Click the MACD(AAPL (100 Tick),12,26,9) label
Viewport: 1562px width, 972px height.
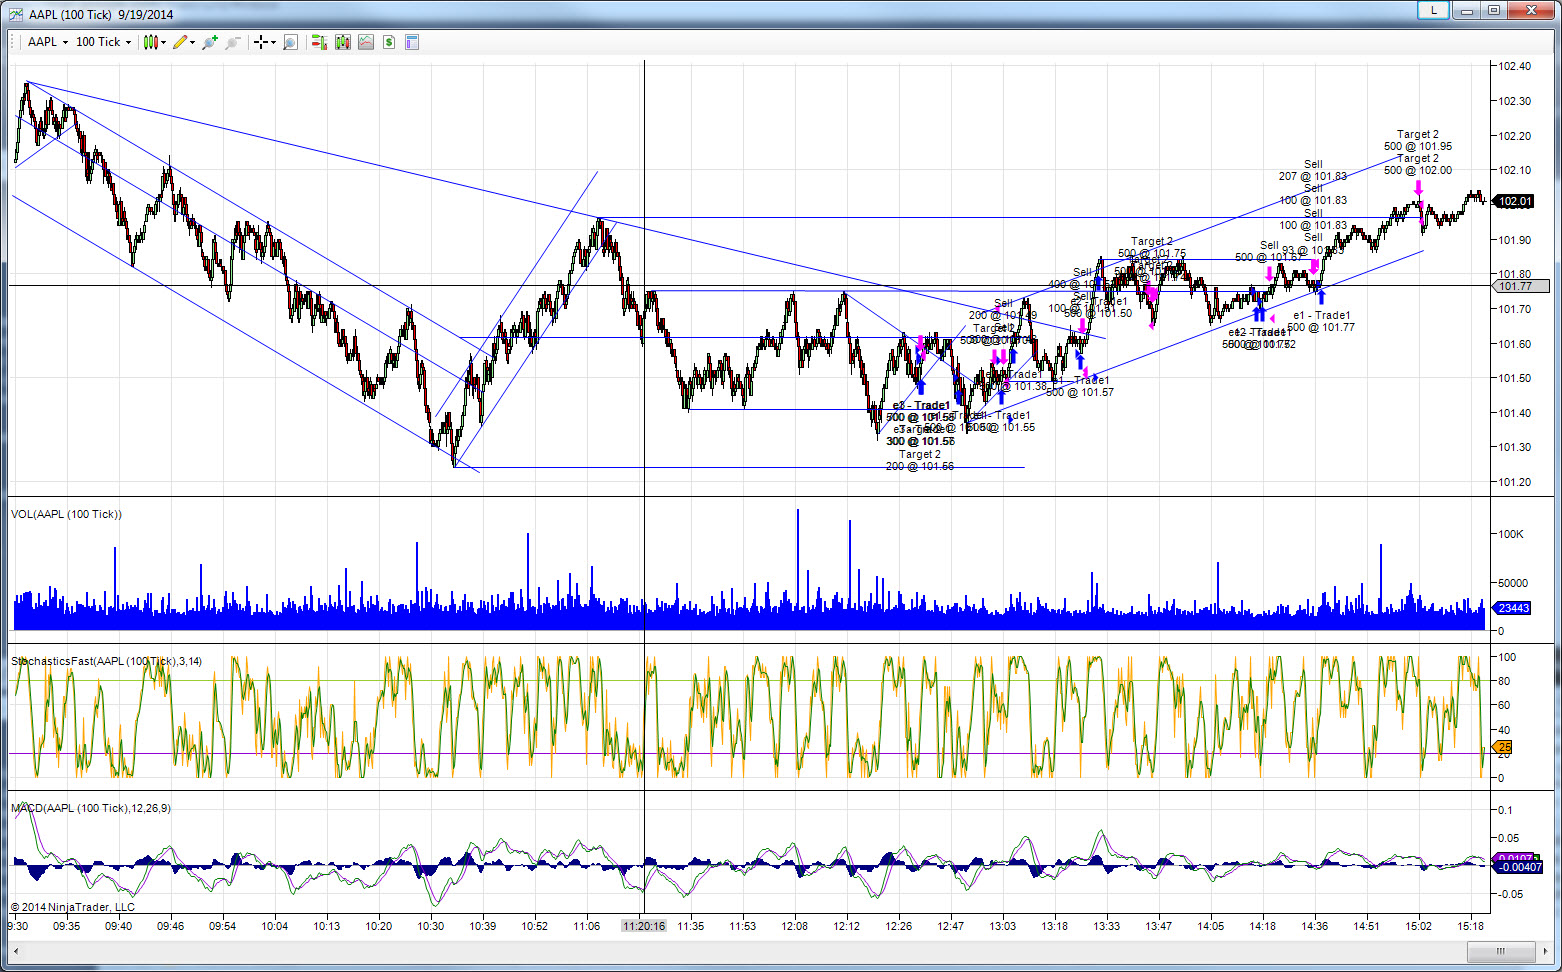[x=91, y=808]
